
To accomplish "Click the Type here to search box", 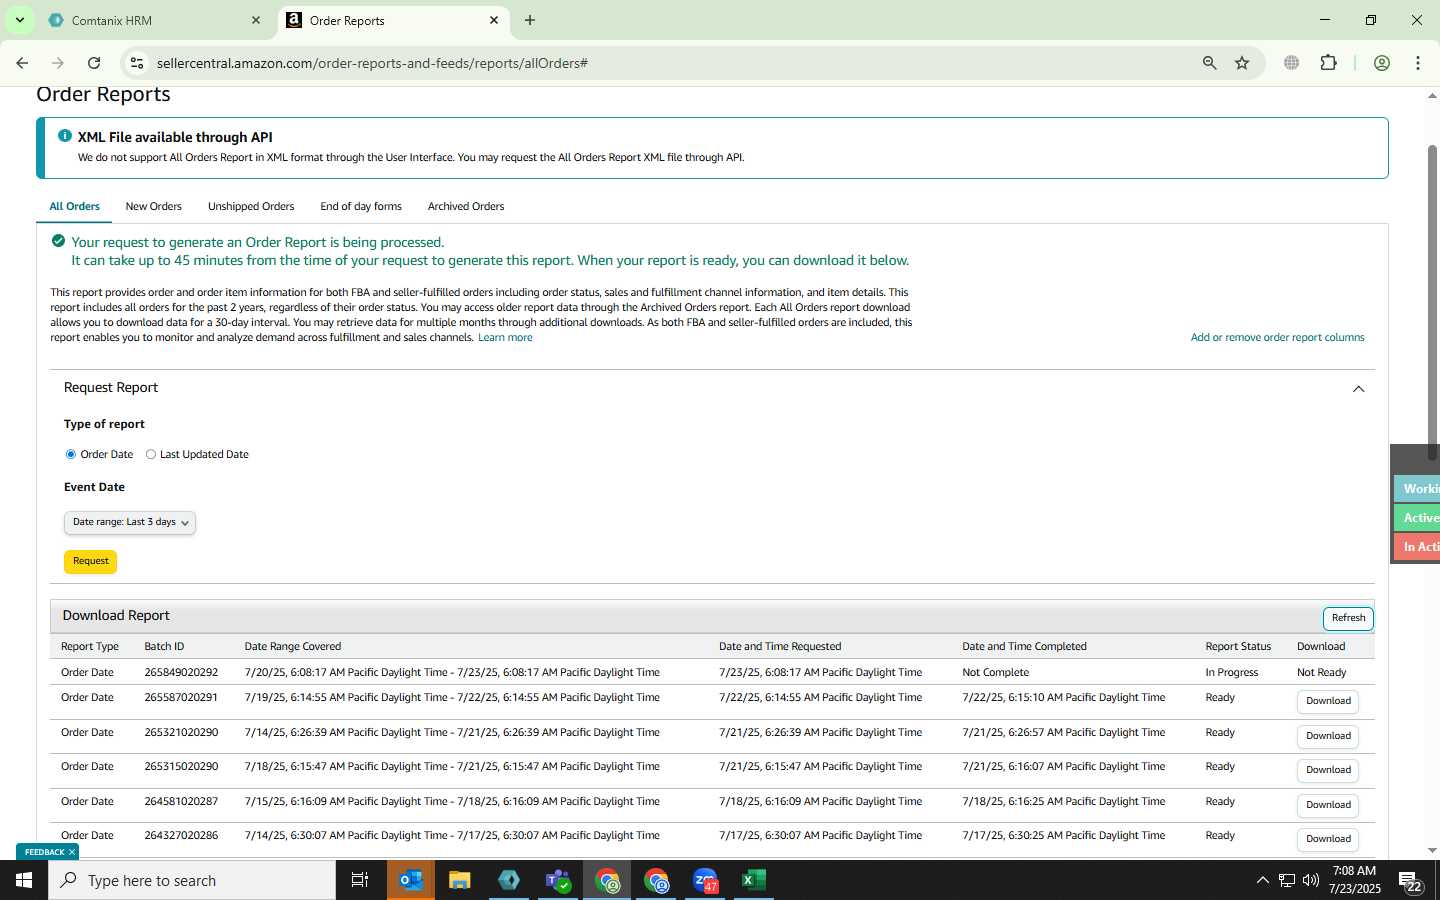I will [x=192, y=880].
